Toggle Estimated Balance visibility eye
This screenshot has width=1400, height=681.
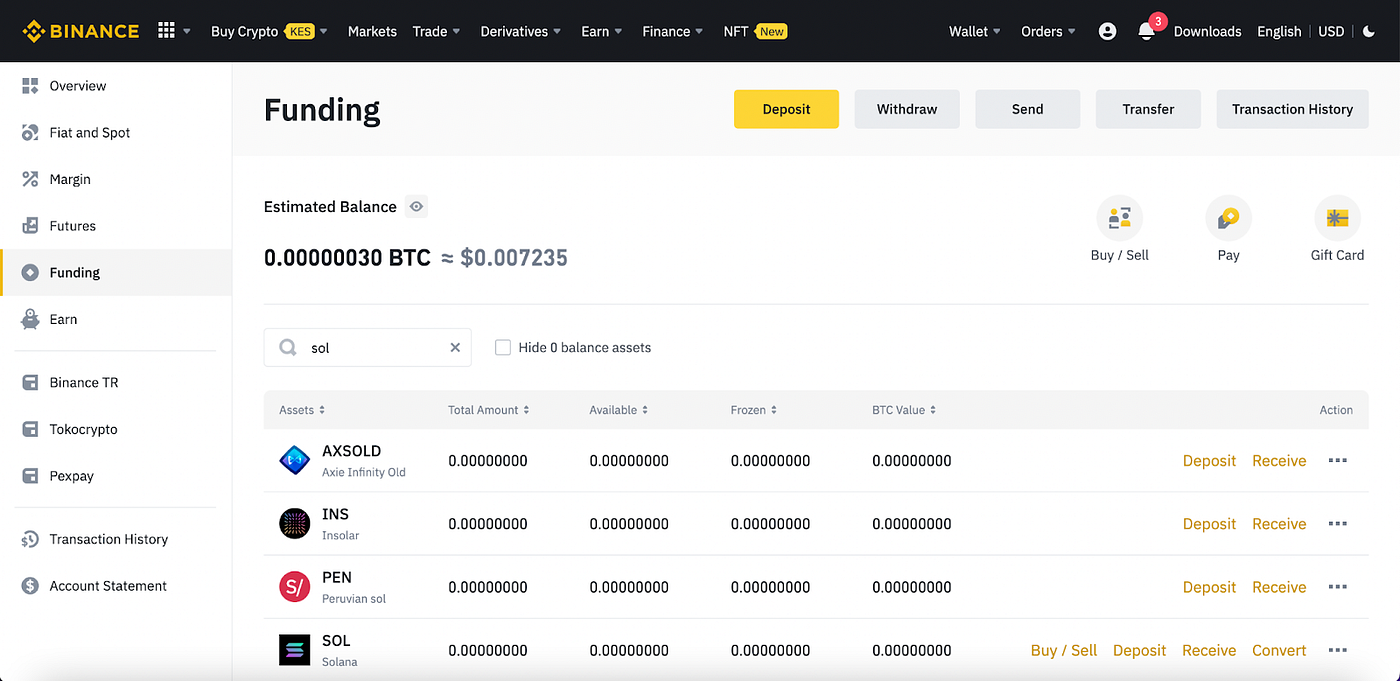click(x=417, y=207)
